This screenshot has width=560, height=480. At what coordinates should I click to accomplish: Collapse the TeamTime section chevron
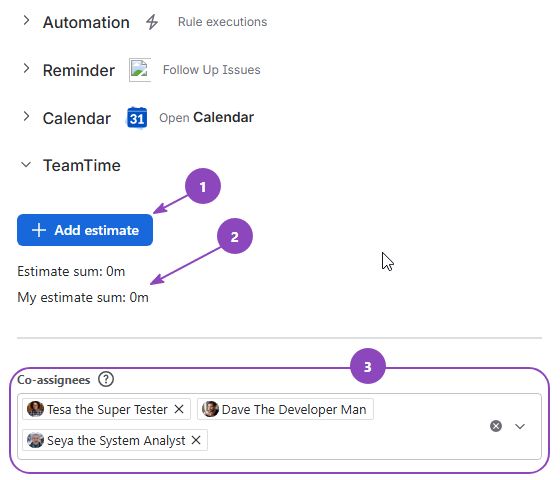[26, 165]
